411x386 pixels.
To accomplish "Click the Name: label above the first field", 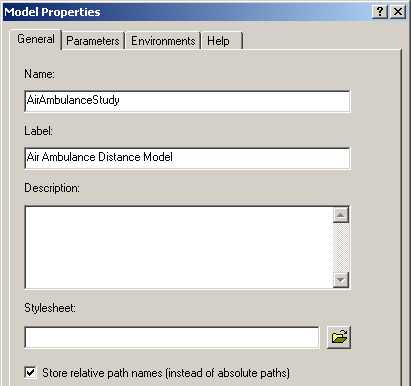I will point(39,74).
